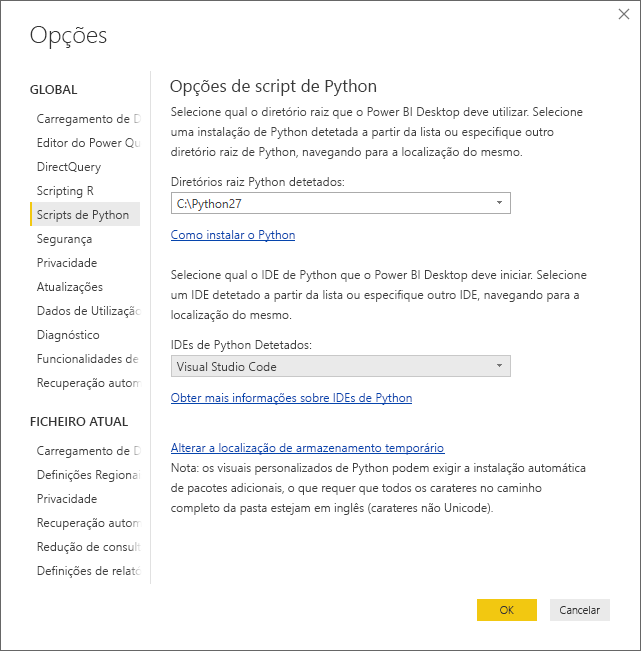Image resolution: width=641 pixels, height=651 pixels.
Task: Show the Atualizações settings
Action: (x=70, y=287)
